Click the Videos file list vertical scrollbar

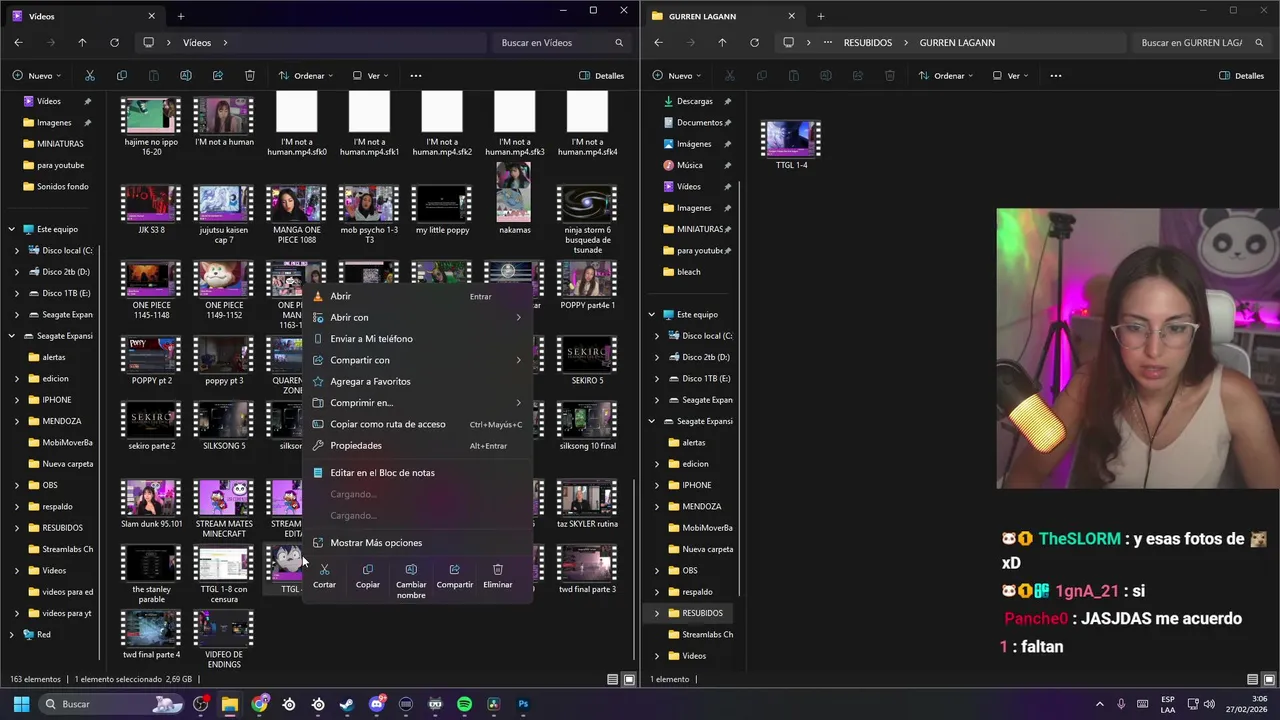tap(634, 570)
